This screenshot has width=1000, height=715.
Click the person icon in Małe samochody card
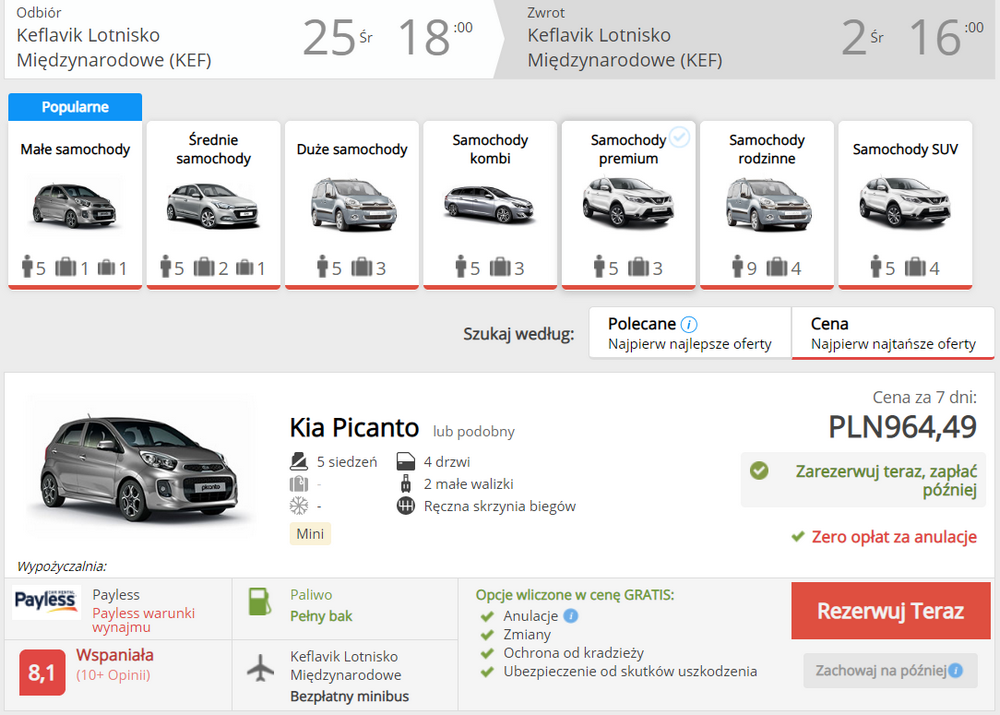27,266
